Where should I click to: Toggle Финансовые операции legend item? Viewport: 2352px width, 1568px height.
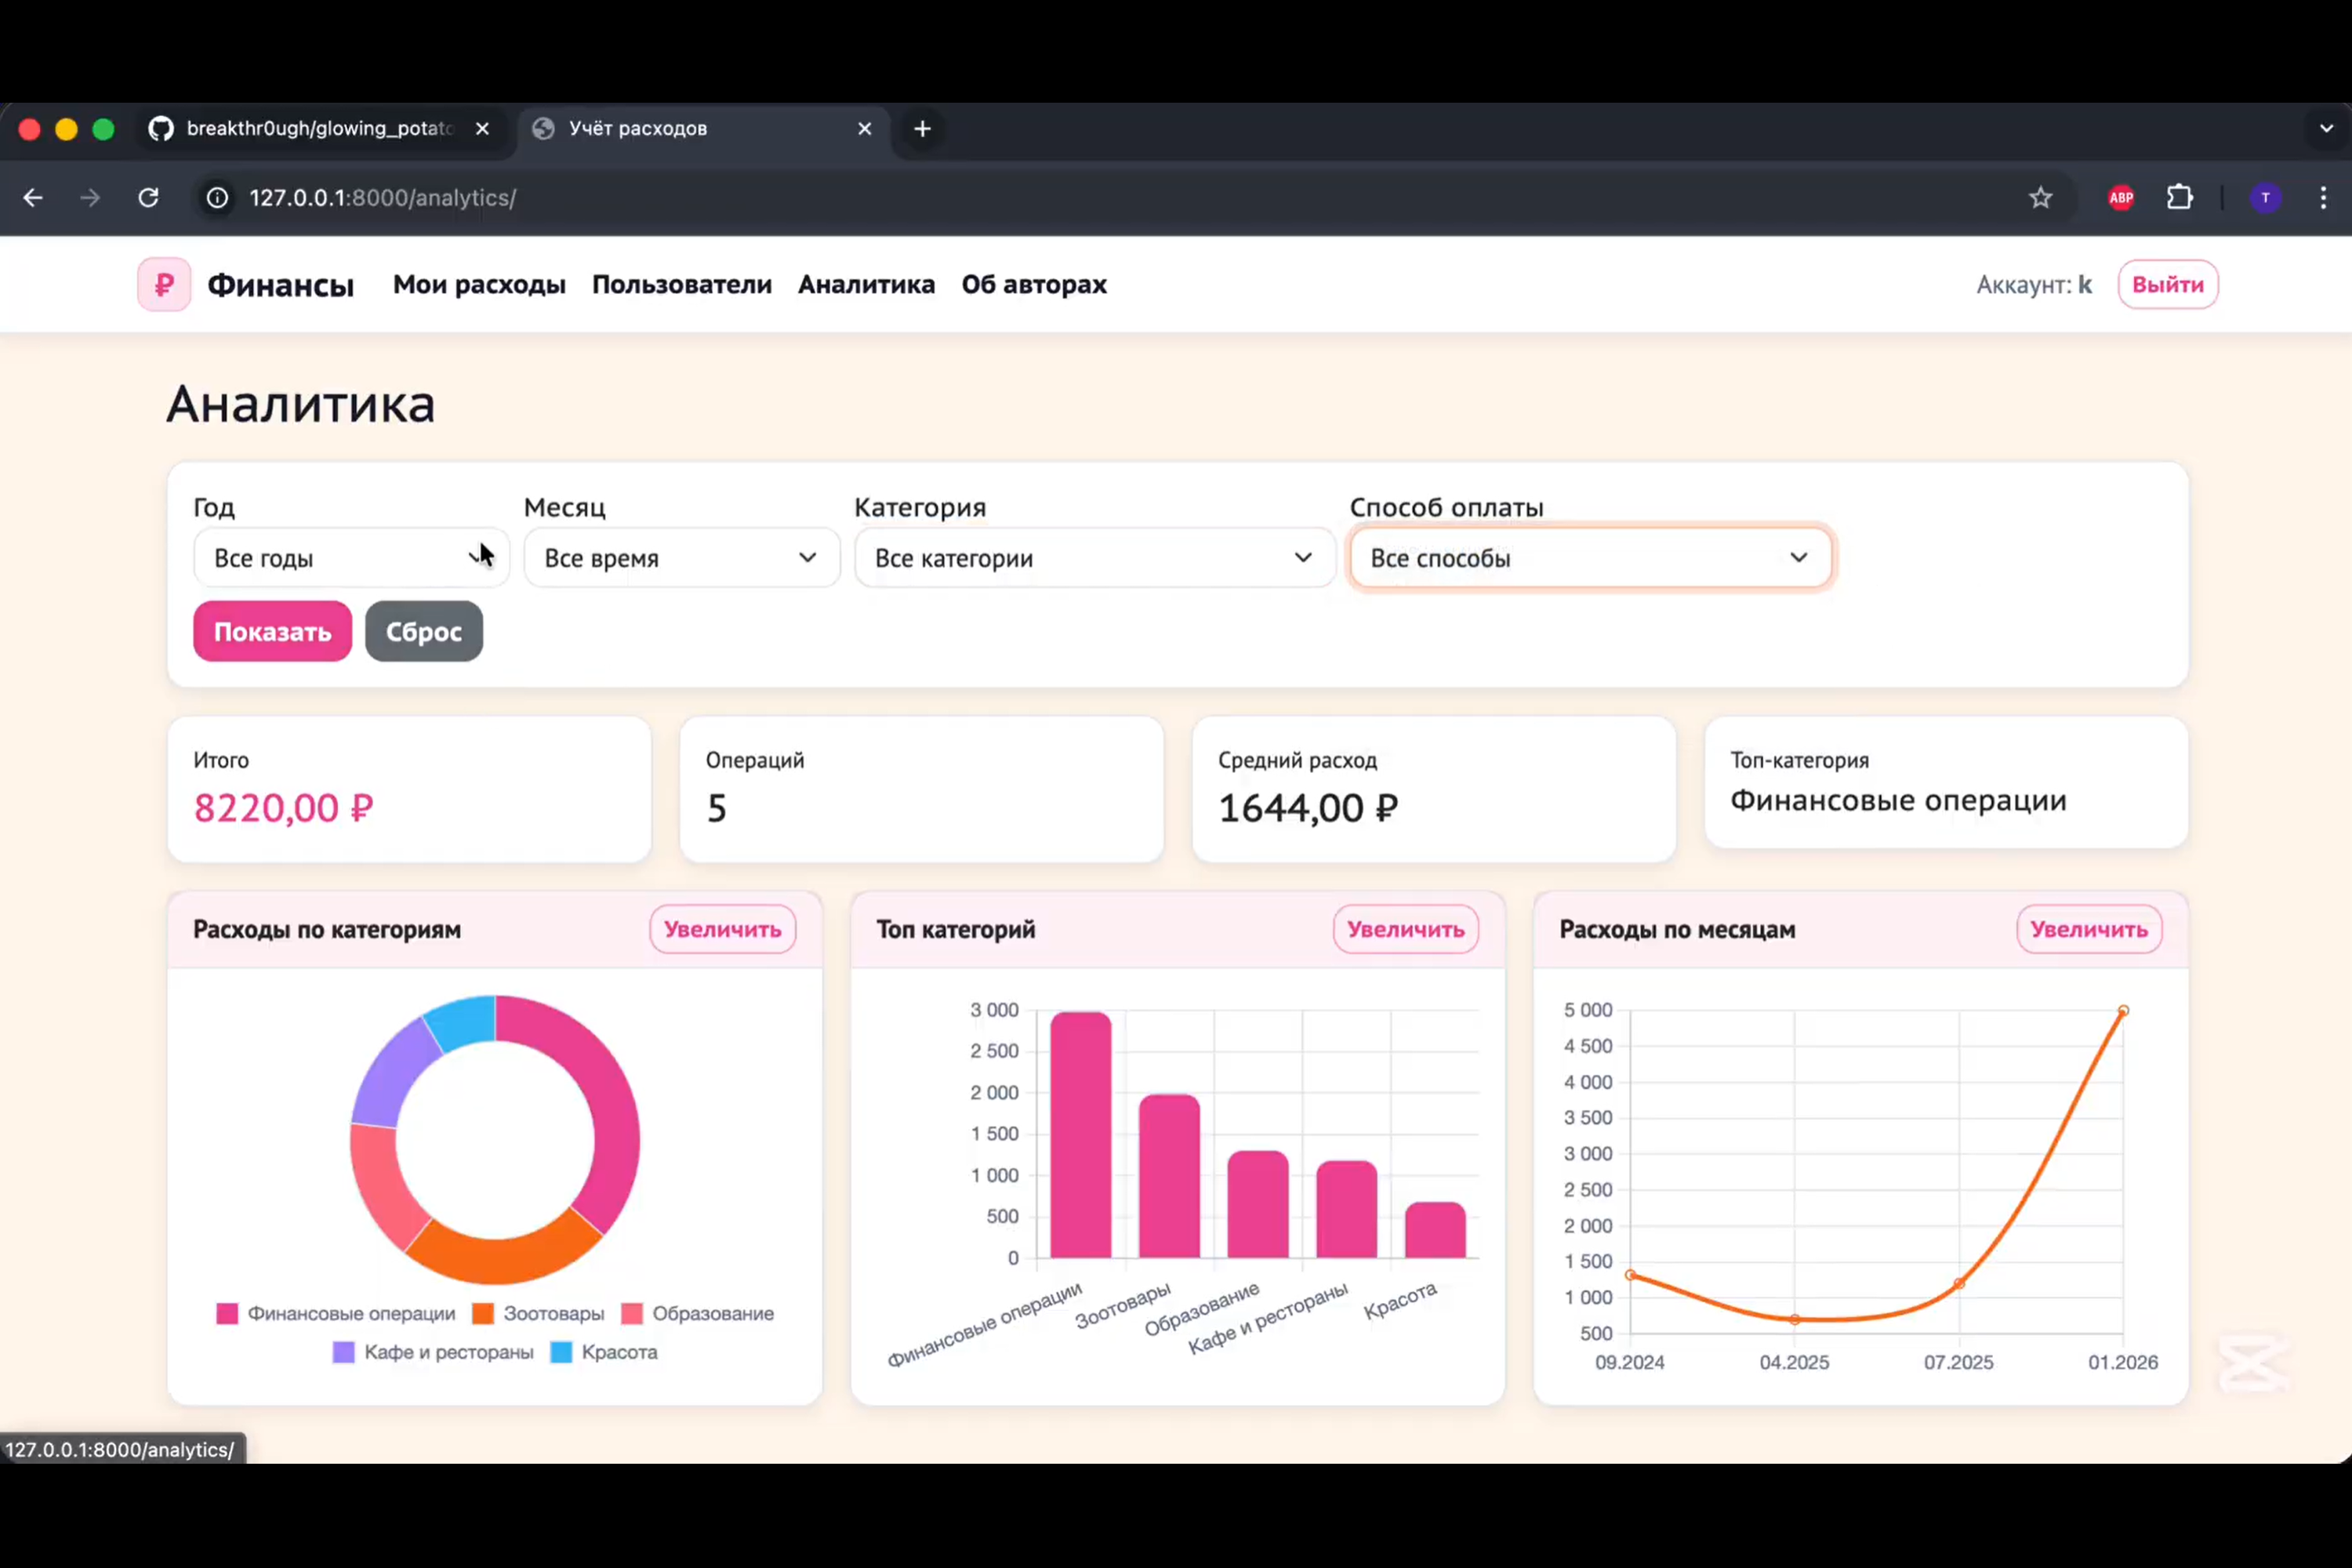click(336, 1313)
